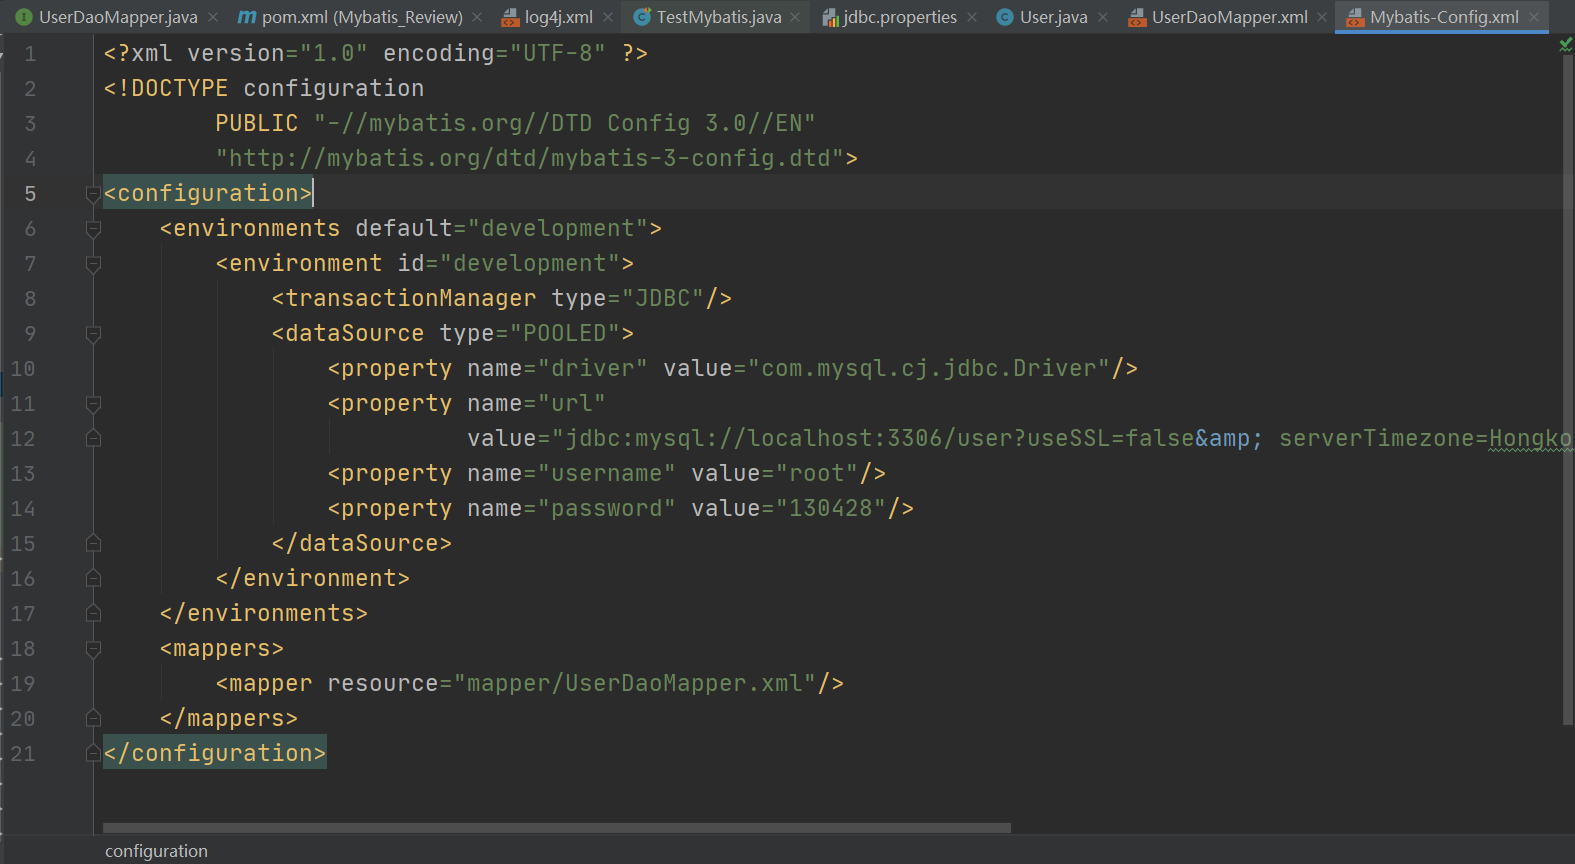Click line number 19 in the gutter
The image size is (1575, 864).
tap(23, 684)
